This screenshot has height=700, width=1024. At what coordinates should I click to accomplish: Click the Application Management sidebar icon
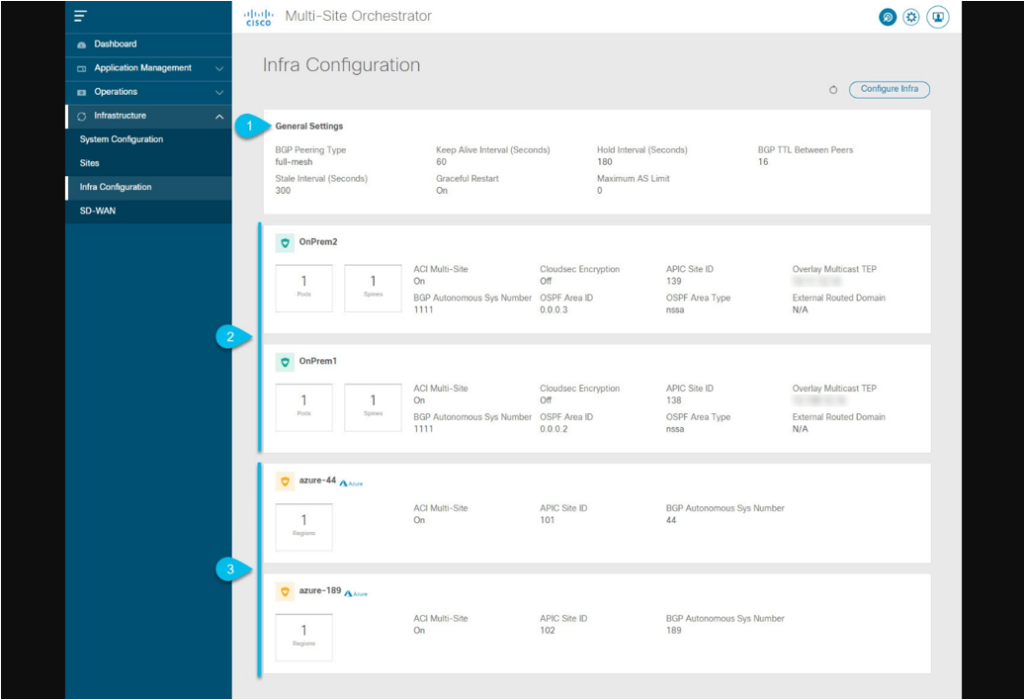[x=82, y=69]
